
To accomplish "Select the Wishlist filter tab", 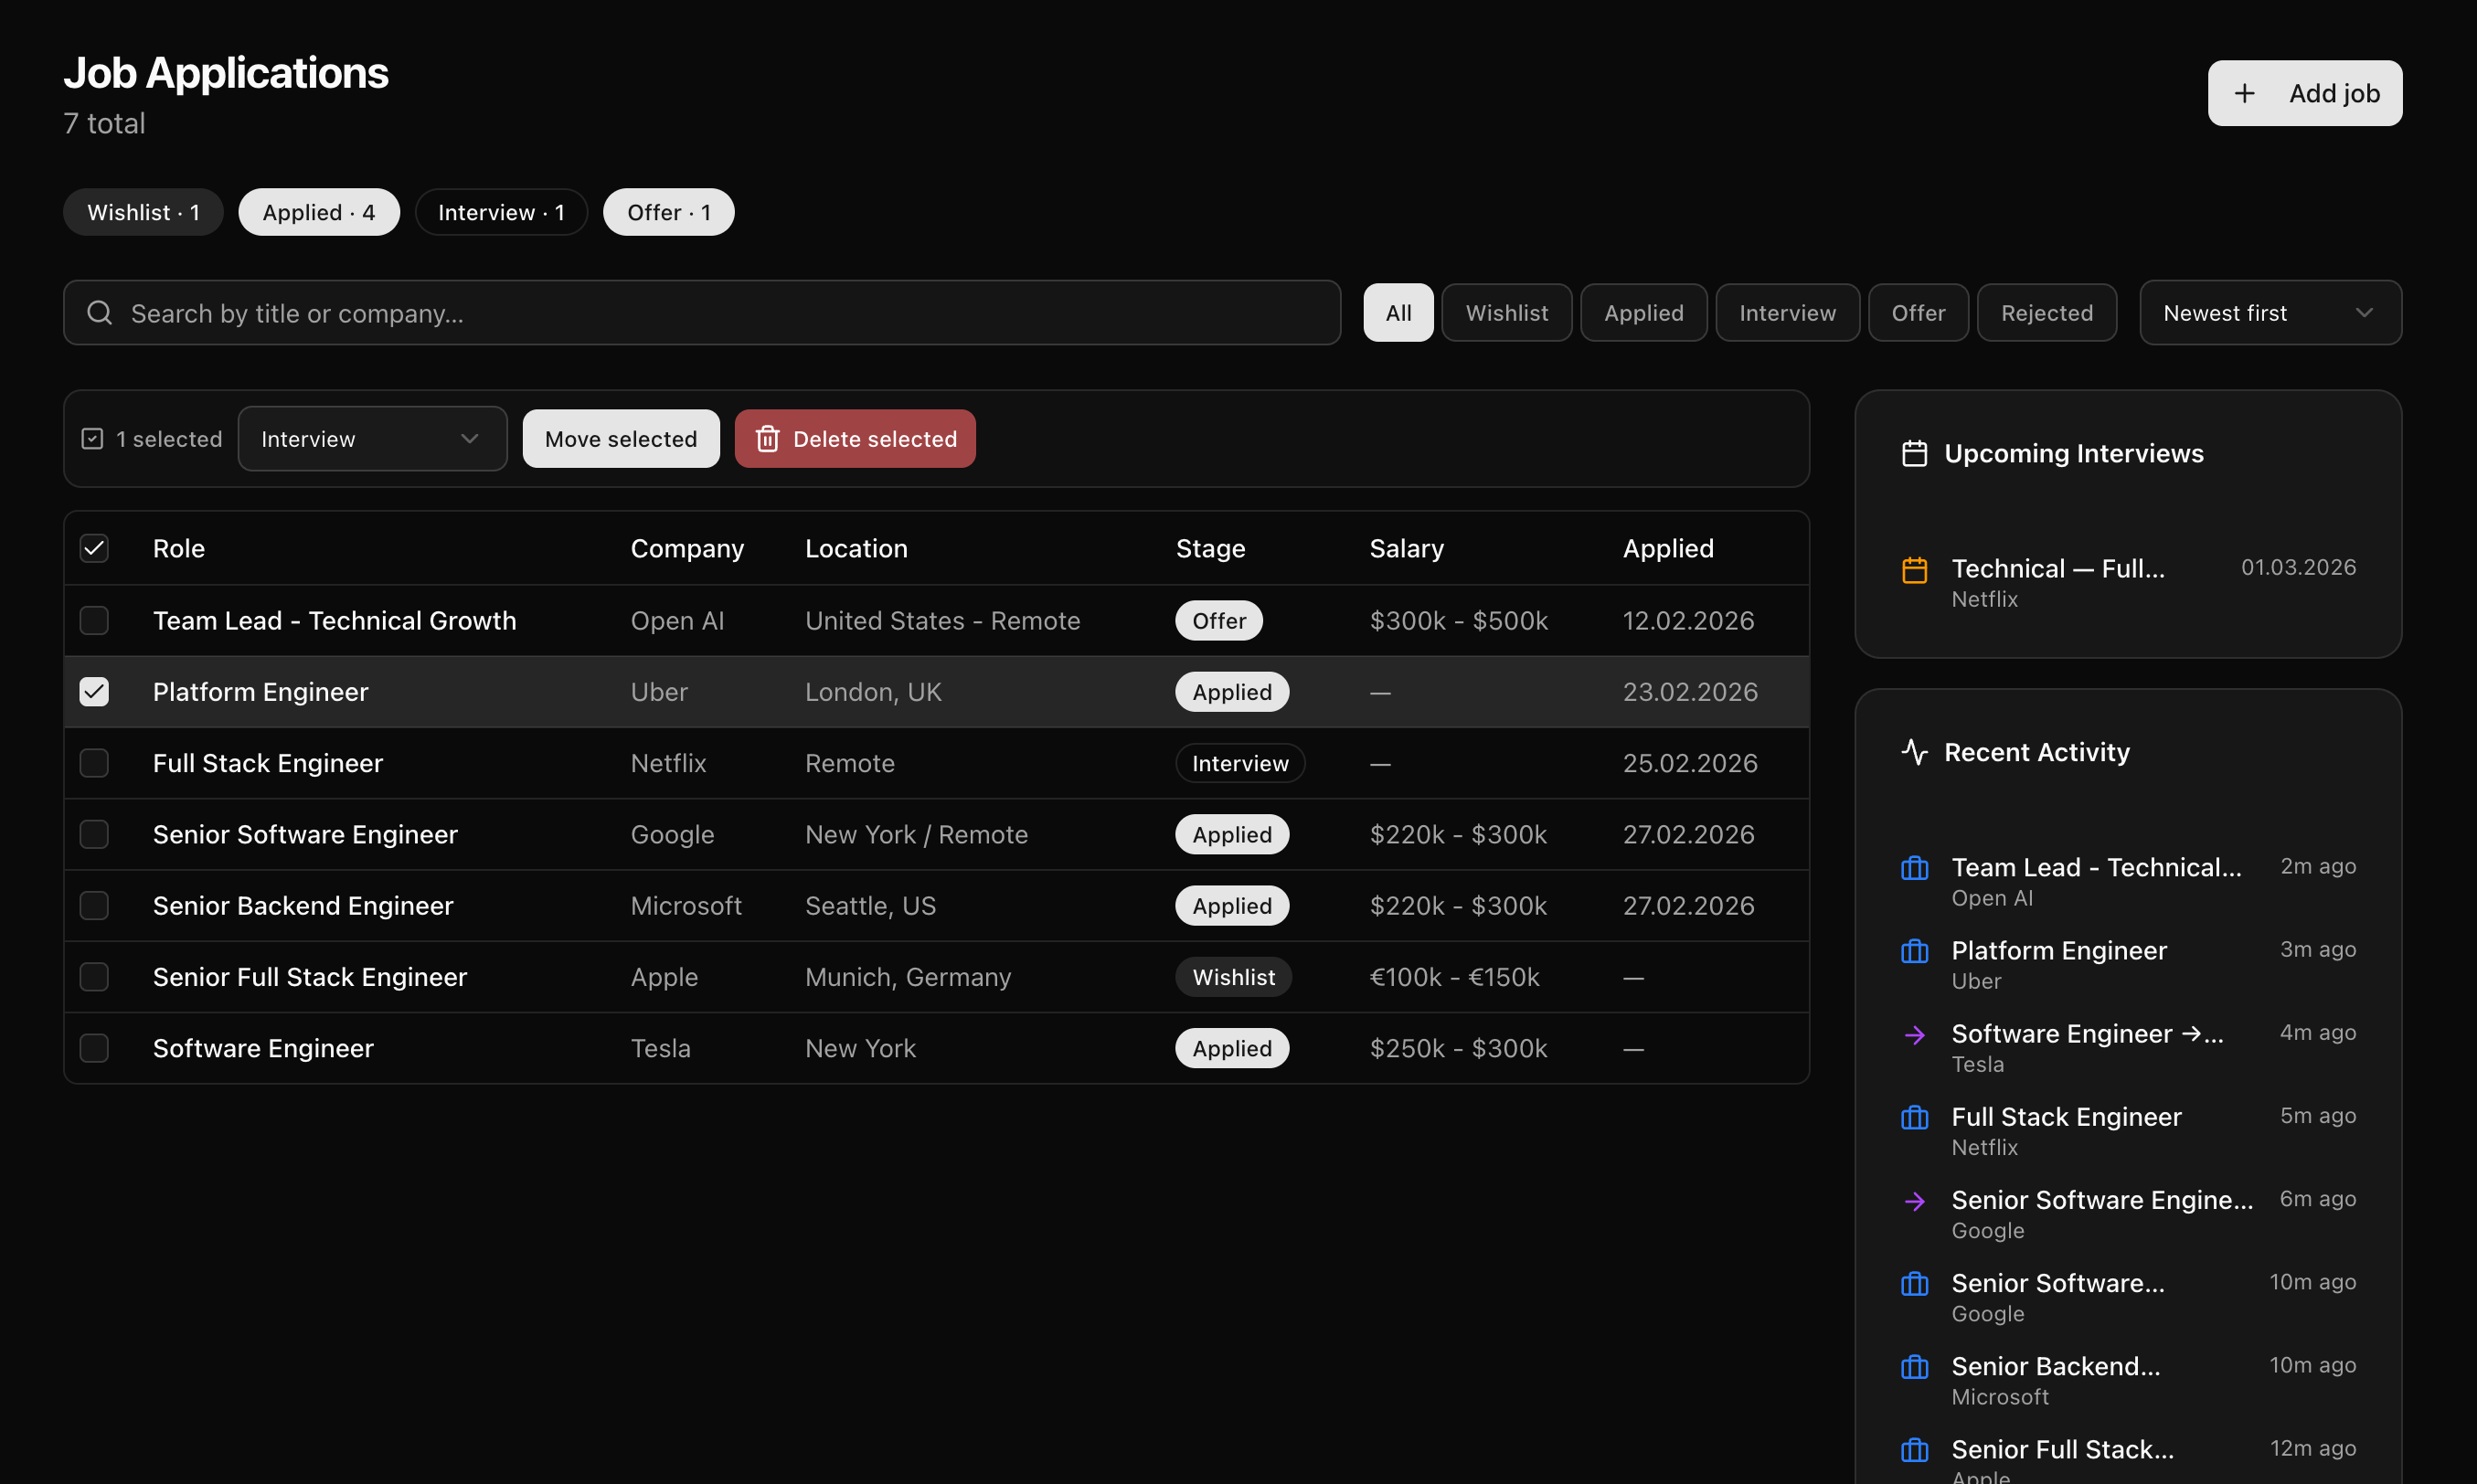I will tap(1506, 313).
